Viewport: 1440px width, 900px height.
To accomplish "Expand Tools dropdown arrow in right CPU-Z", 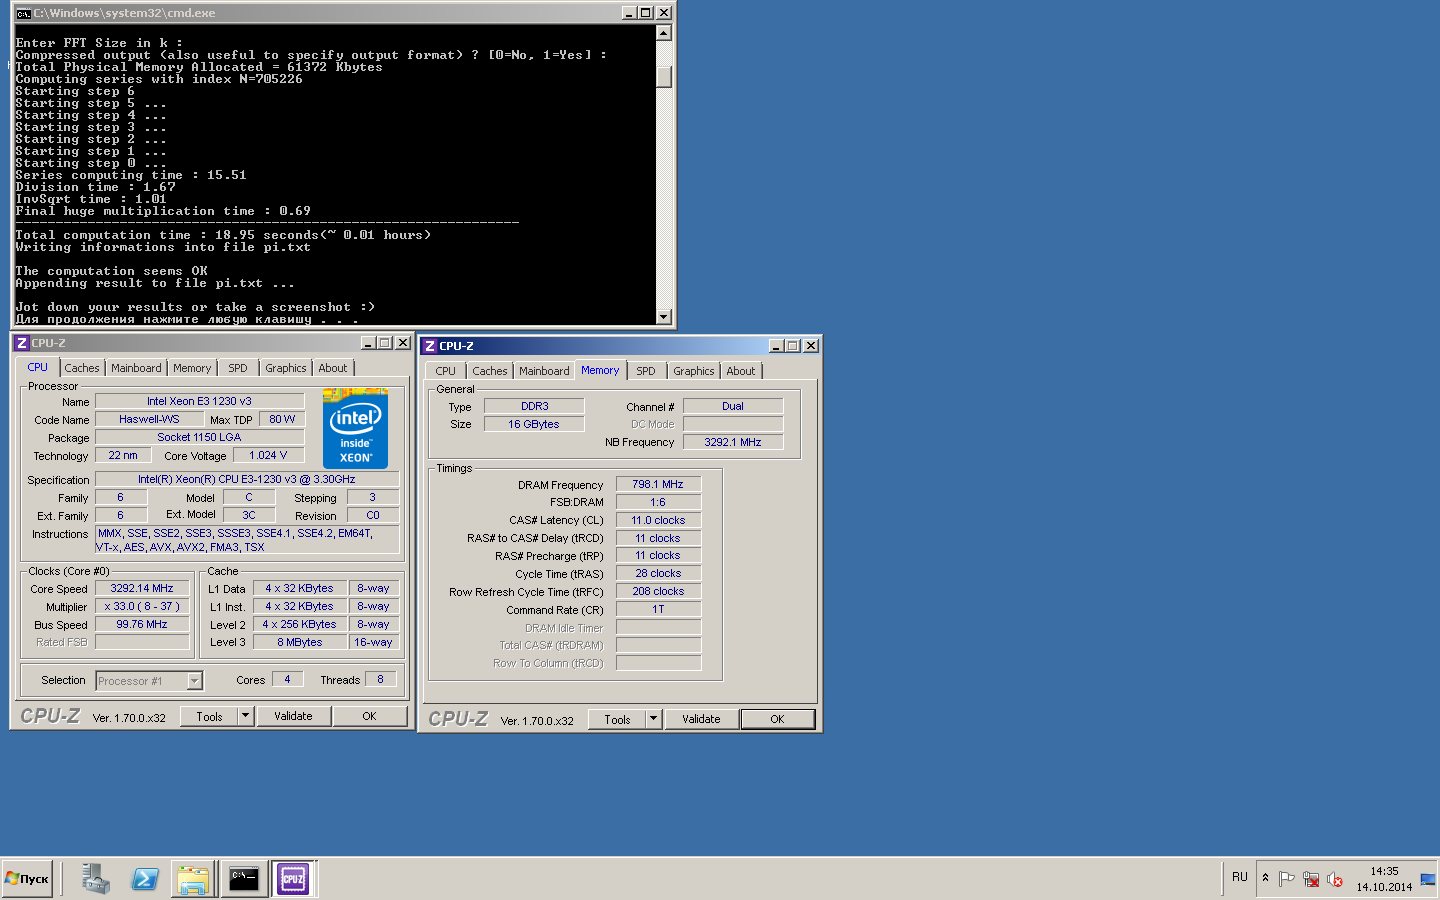I will click(x=654, y=719).
